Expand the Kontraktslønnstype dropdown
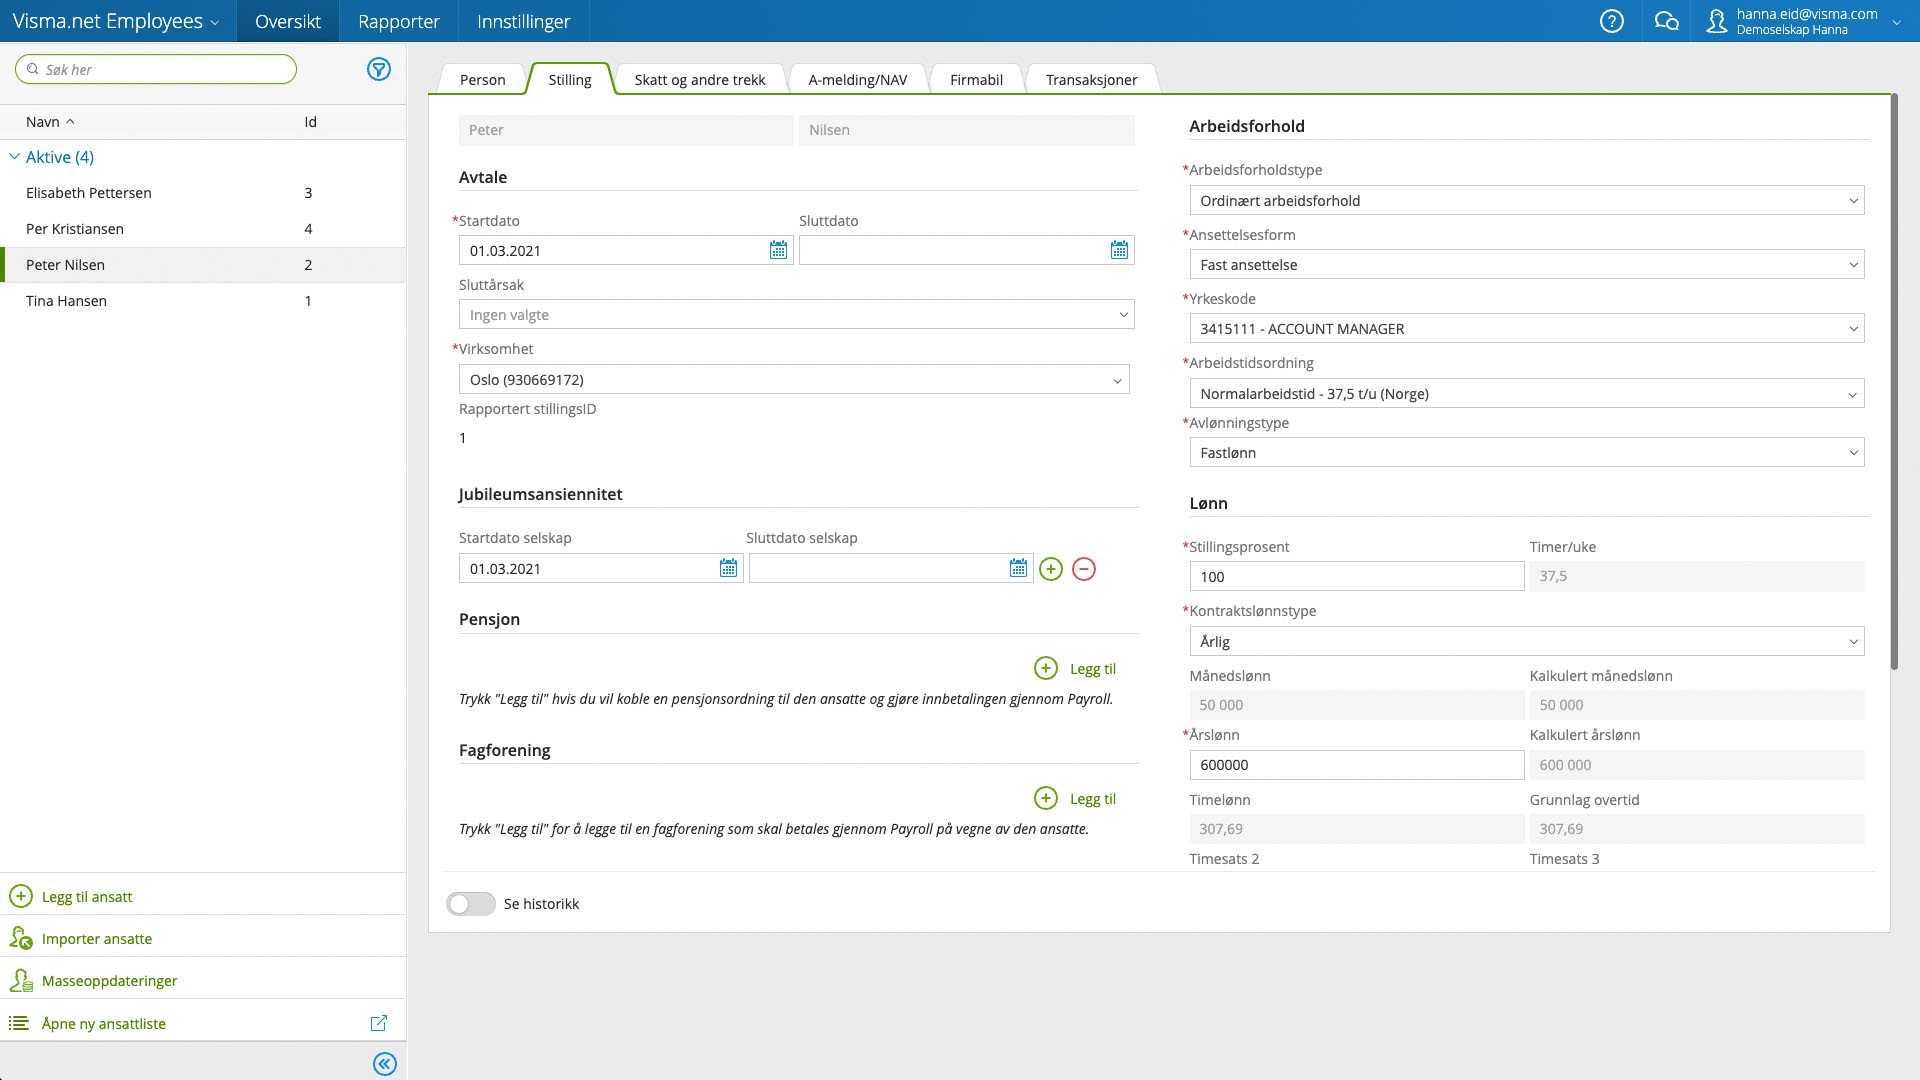Viewport: 1920px width, 1080px height. coord(1526,641)
